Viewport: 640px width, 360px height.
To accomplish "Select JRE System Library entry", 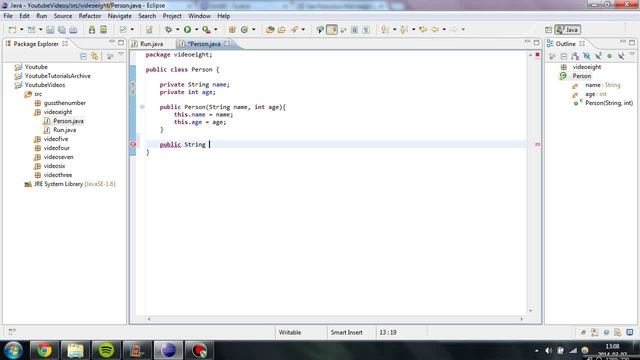I will click(x=74, y=184).
